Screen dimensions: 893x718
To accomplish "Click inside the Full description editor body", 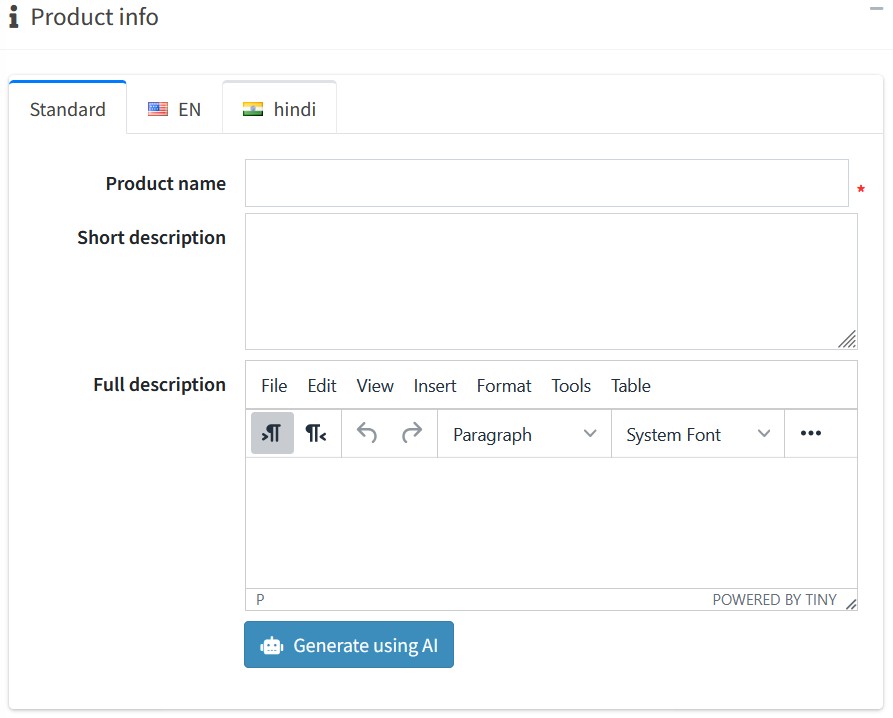I will click(551, 523).
